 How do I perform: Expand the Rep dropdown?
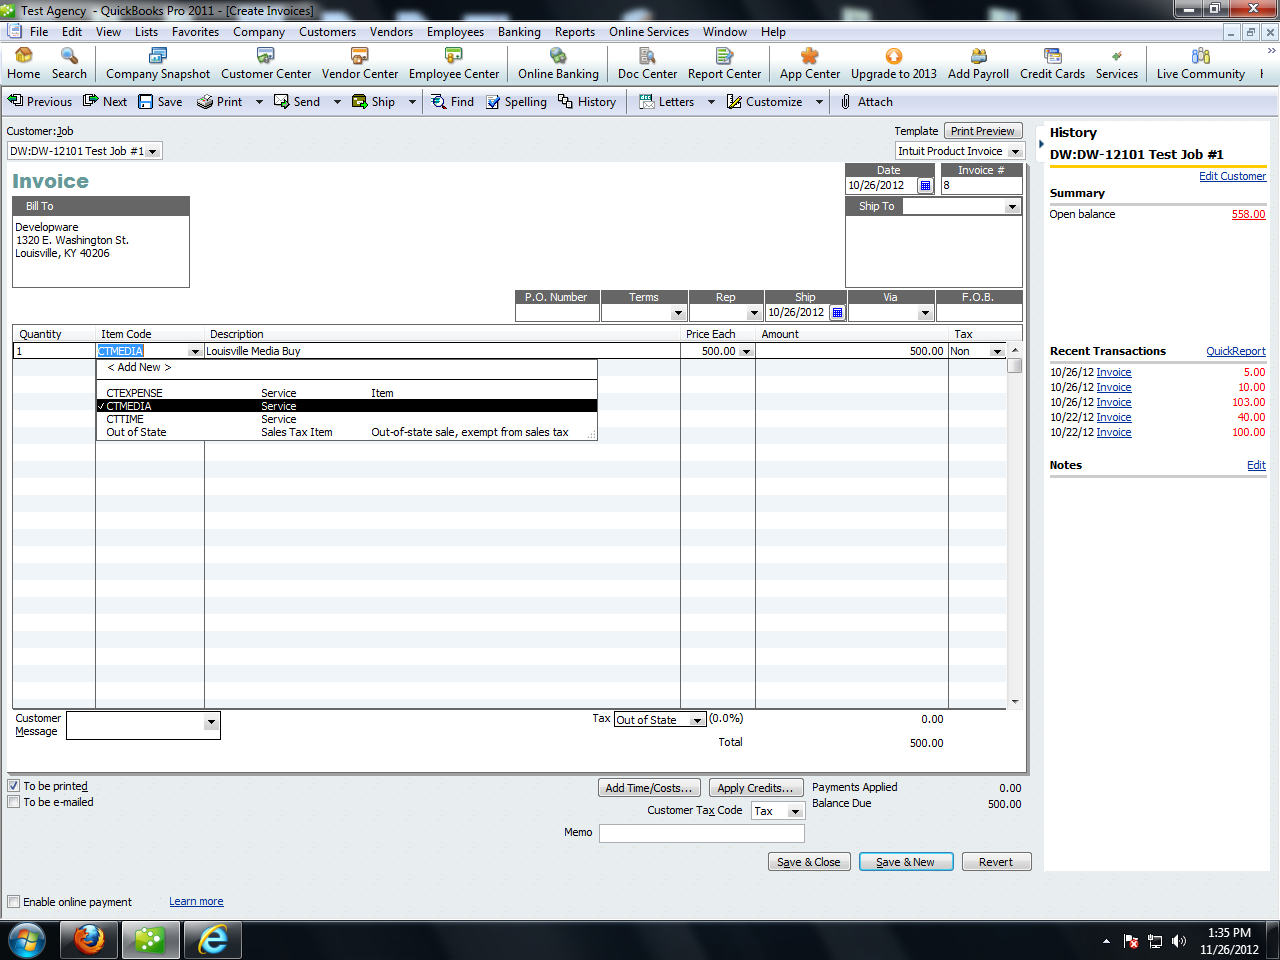tap(754, 313)
